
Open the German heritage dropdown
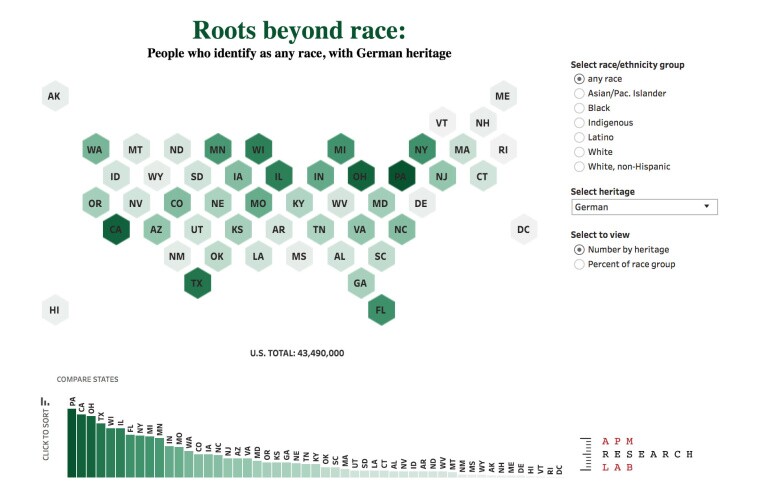point(643,207)
